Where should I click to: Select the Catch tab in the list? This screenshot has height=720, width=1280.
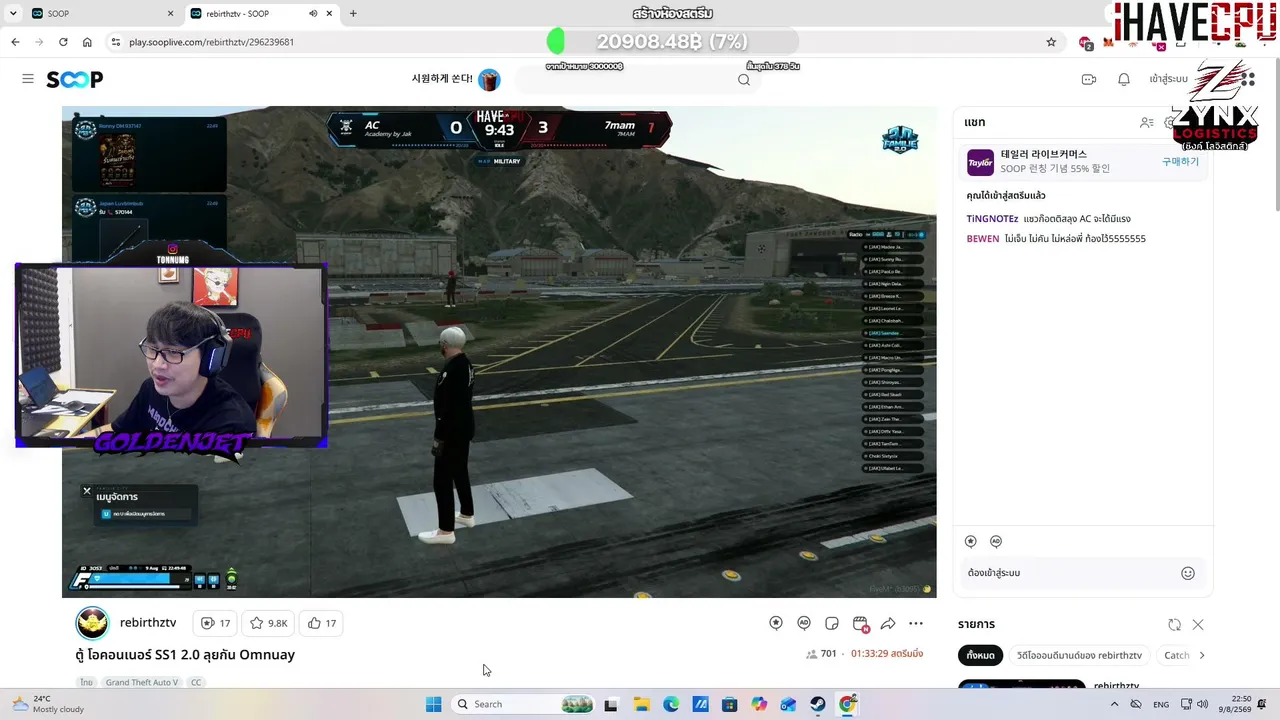pyautogui.click(x=1177, y=655)
